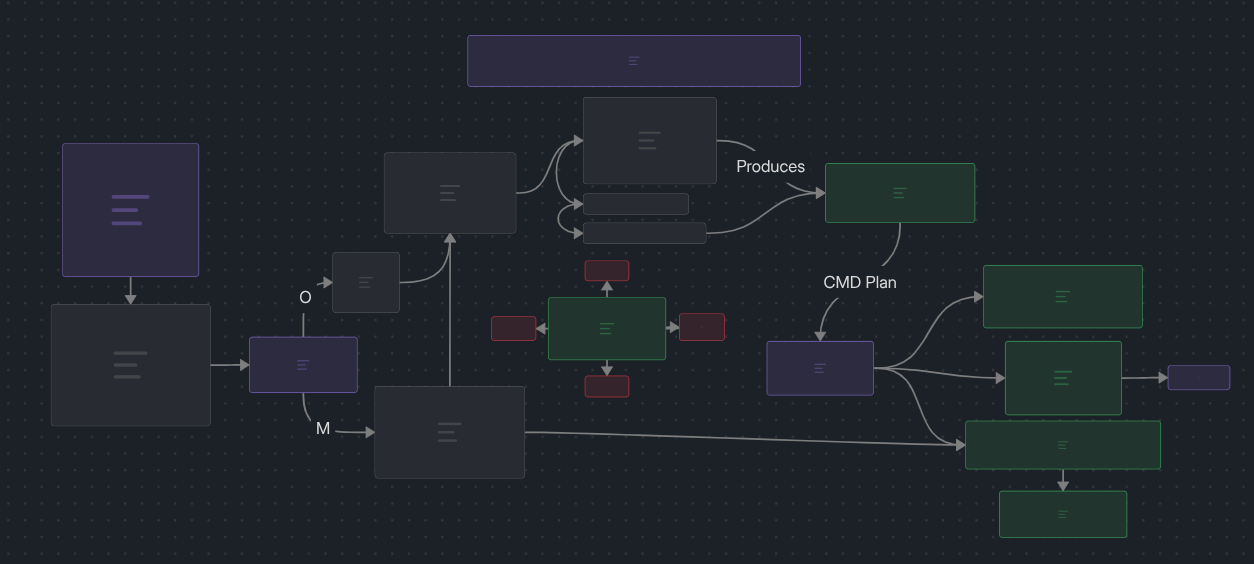Image resolution: width=1254 pixels, height=564 pixels.
Task: Select purple card the CMD Plan edge points to
Action: (820, 368)
